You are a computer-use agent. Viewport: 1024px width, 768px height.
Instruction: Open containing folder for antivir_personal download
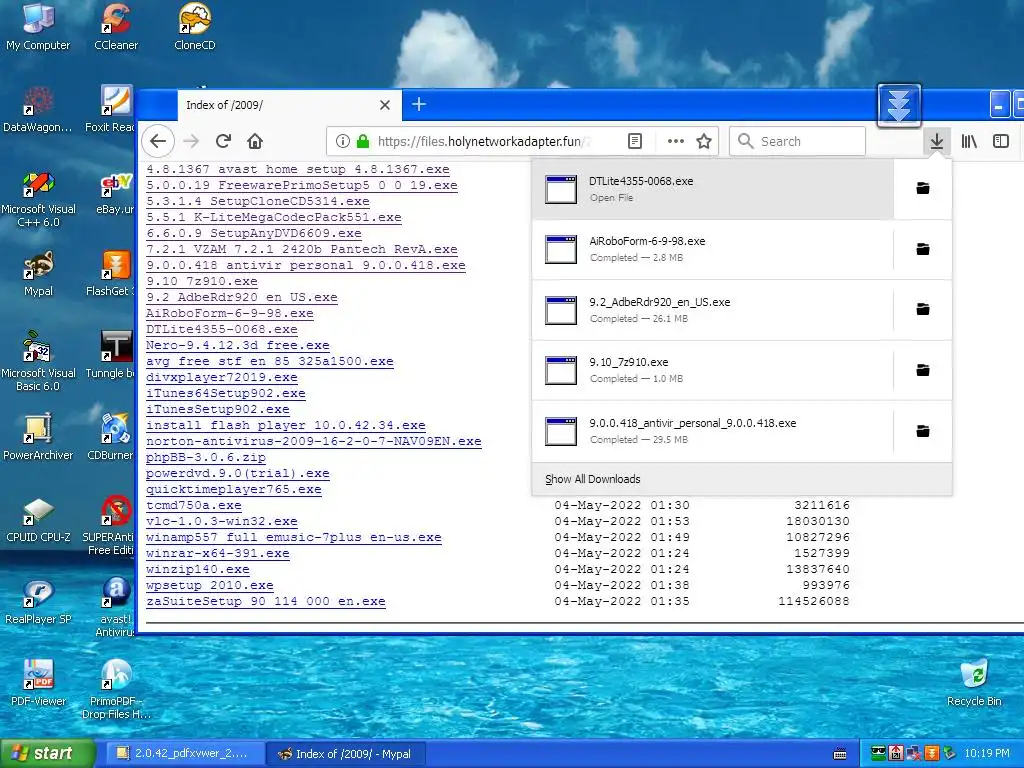(923, 431)
